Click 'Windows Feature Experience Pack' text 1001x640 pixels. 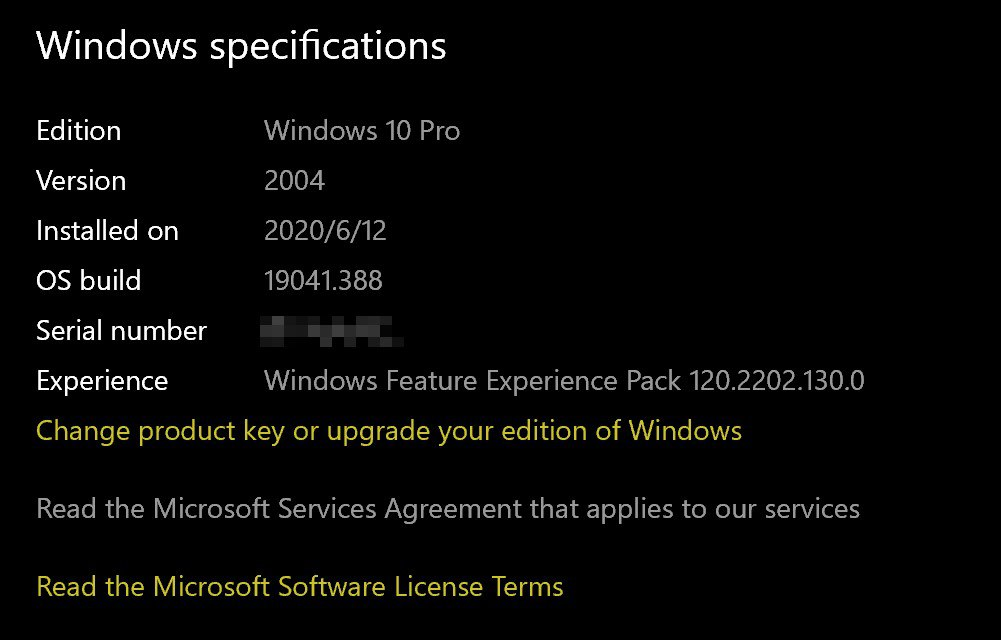tap(472, 381)
